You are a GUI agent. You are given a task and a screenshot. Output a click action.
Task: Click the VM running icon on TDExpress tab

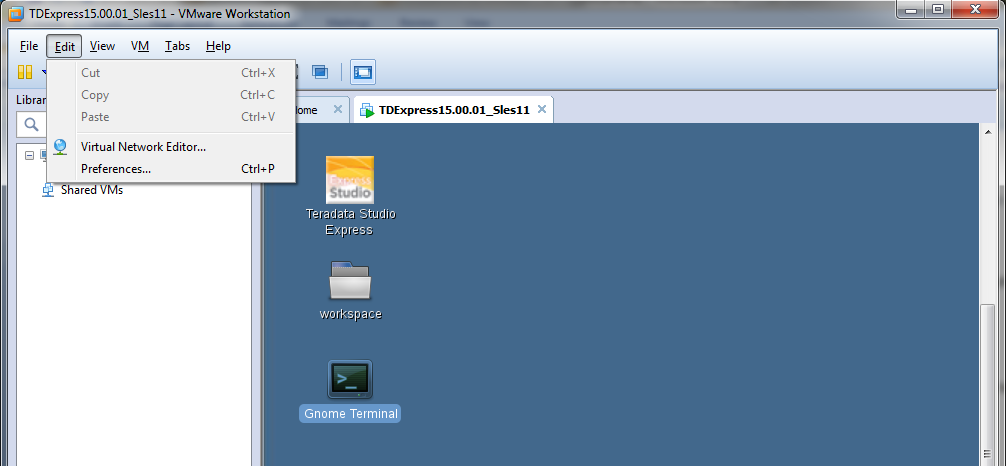coord(367,110)
